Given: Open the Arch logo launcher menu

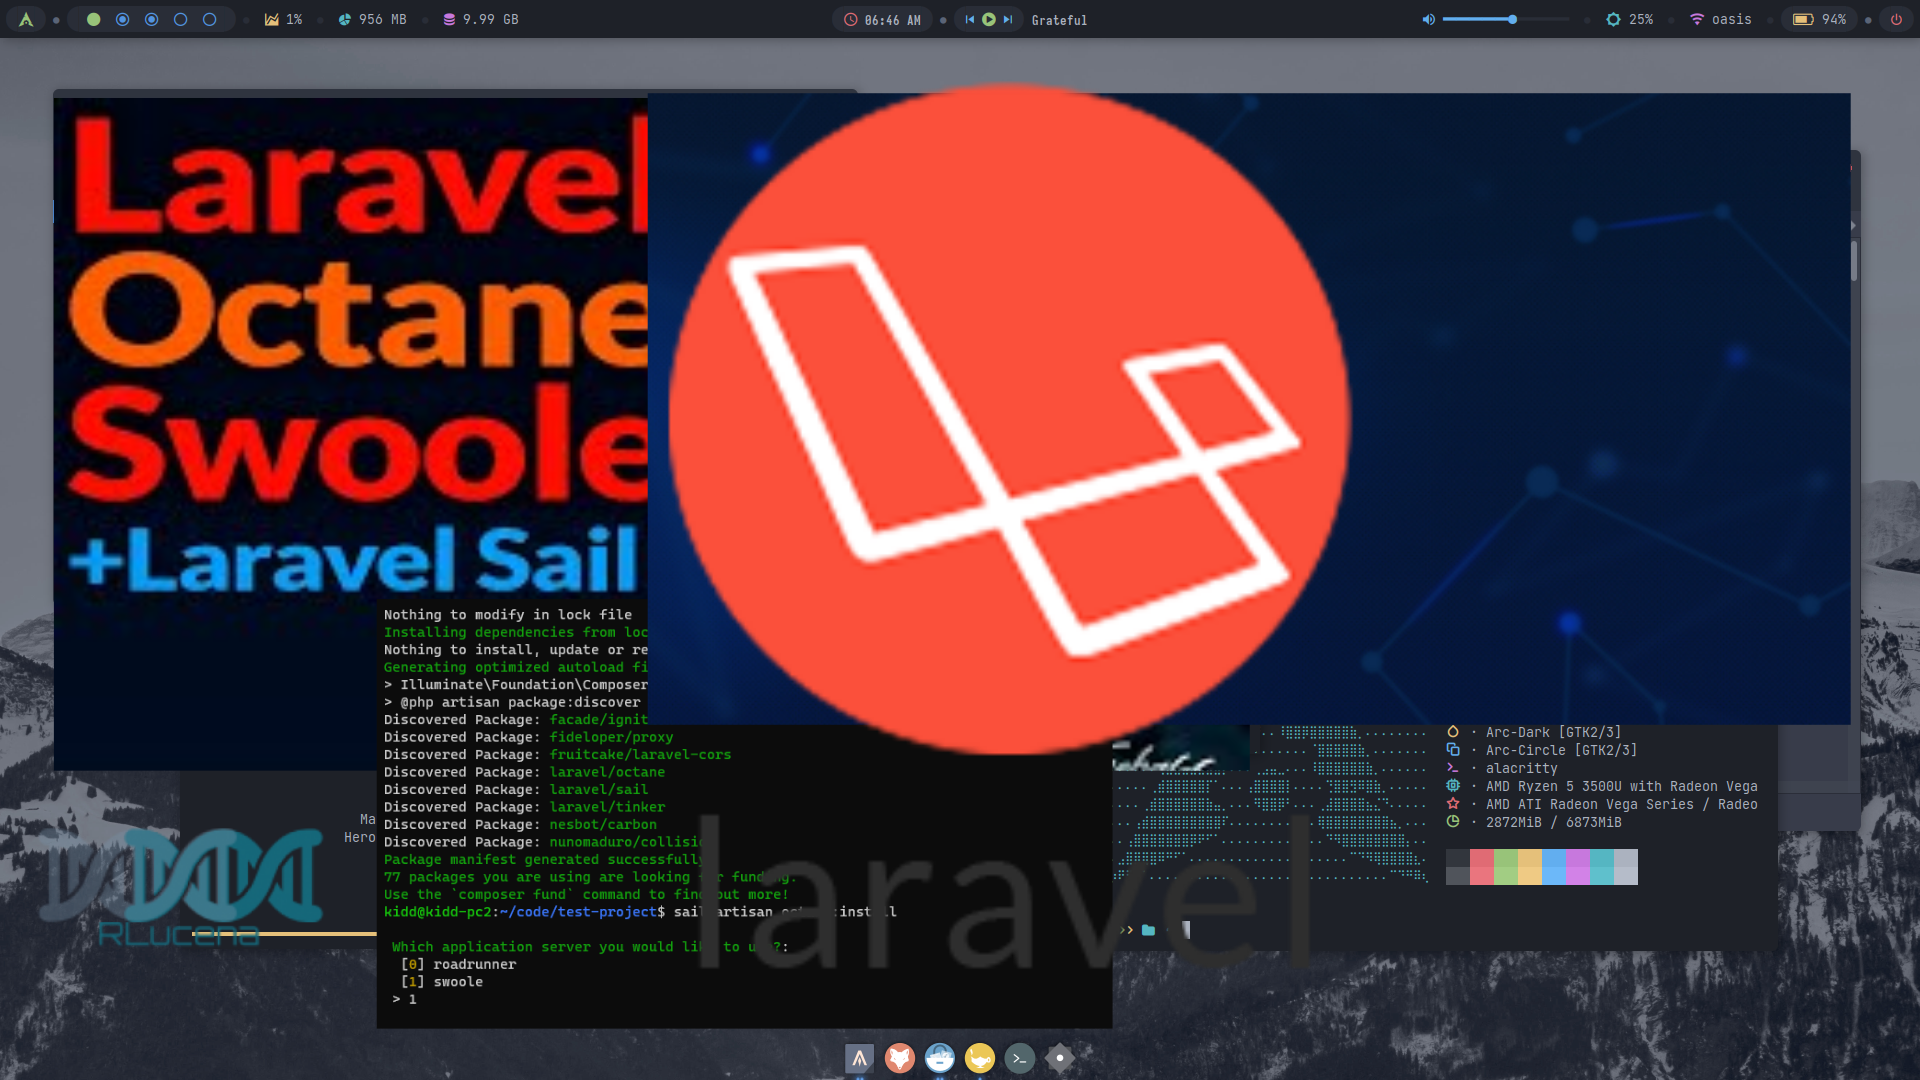Looking at the screenshot, I should point(26,19).
